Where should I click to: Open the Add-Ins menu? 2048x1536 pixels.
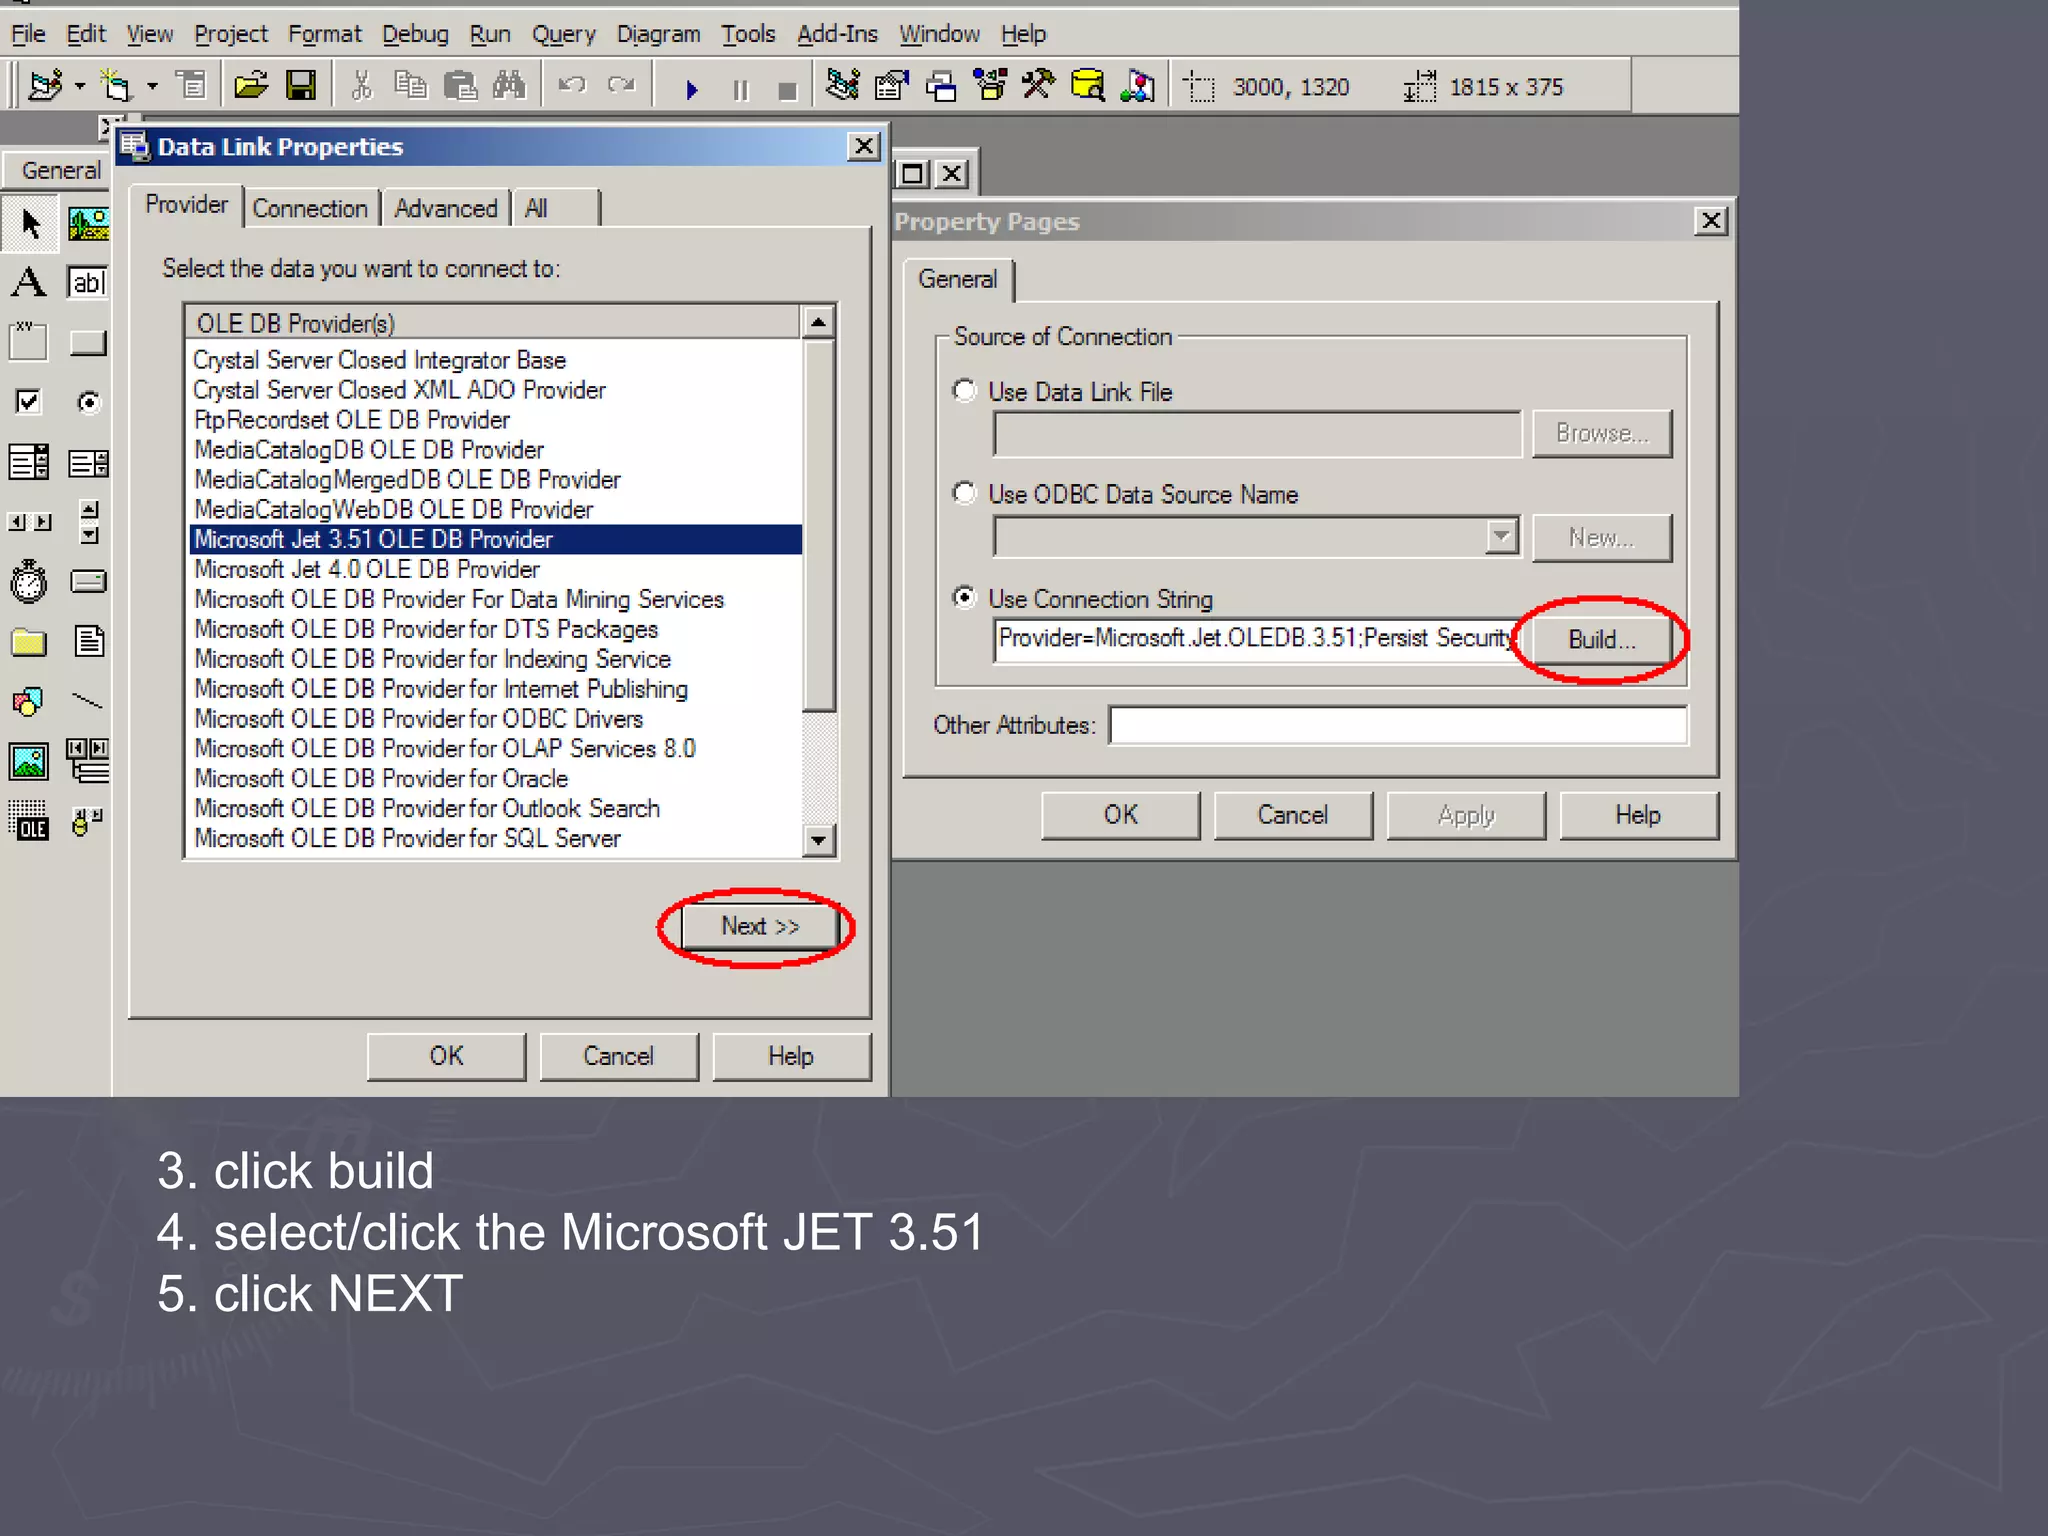click(x=837, y=34)
